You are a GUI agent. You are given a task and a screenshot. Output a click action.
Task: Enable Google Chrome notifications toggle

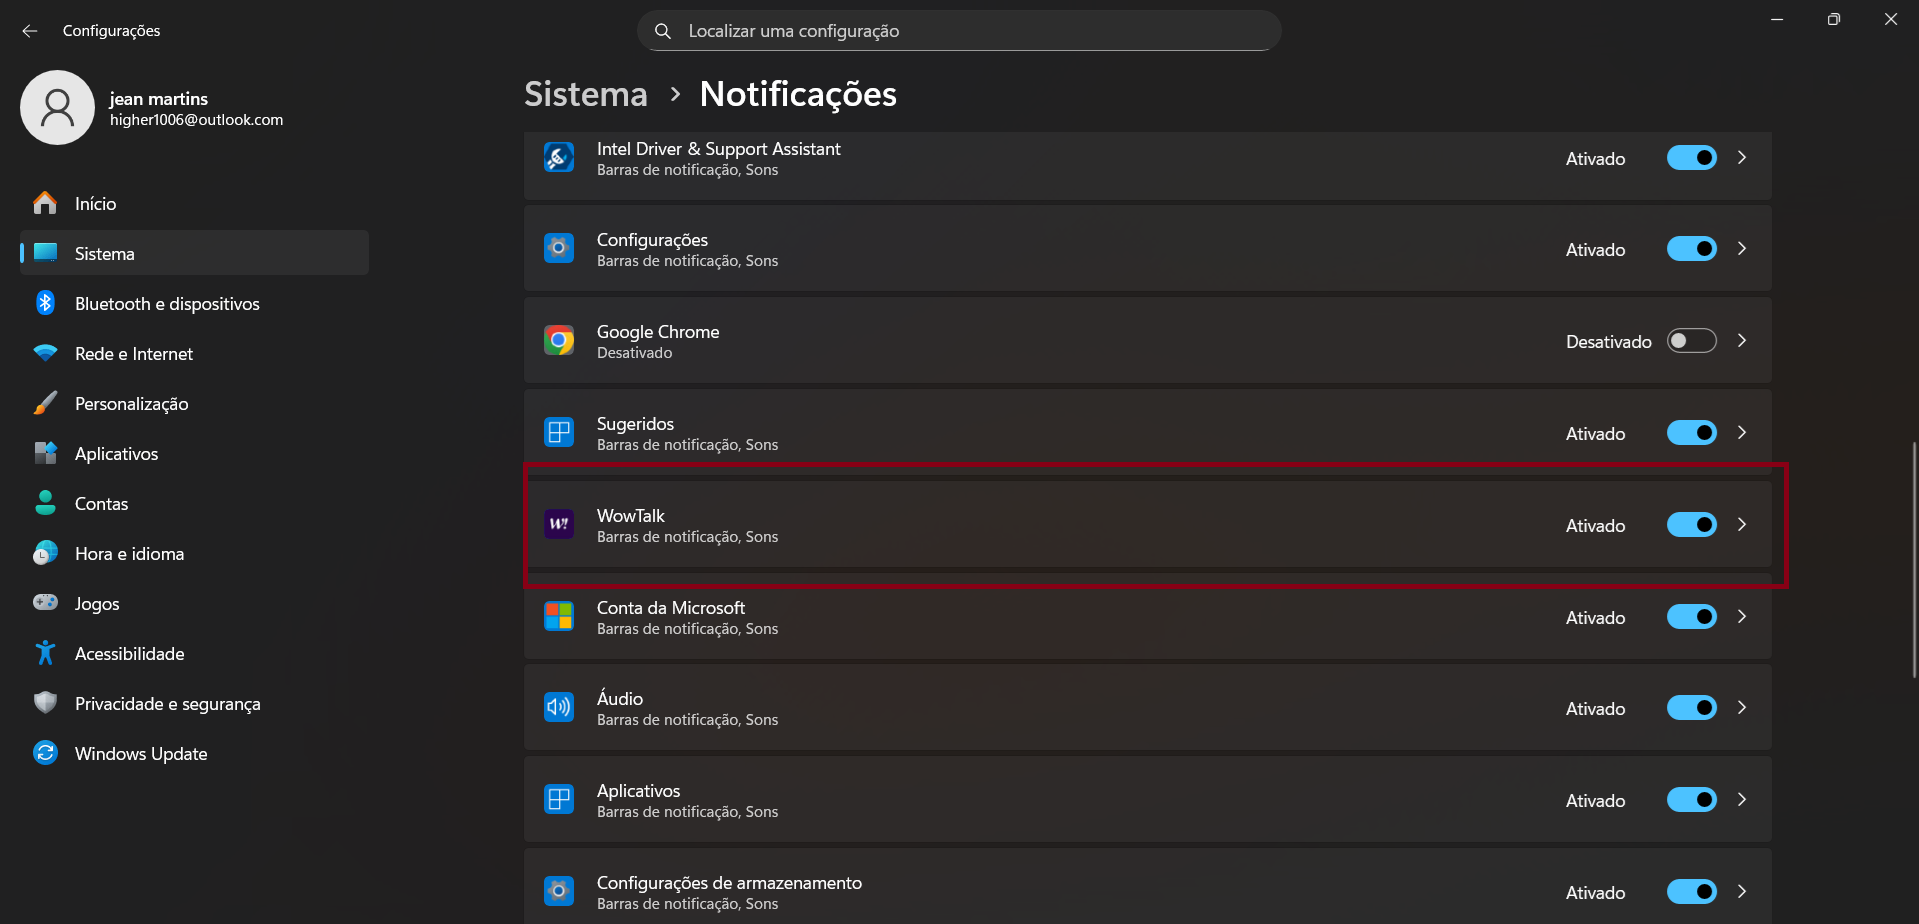(x=1691, y=341)
